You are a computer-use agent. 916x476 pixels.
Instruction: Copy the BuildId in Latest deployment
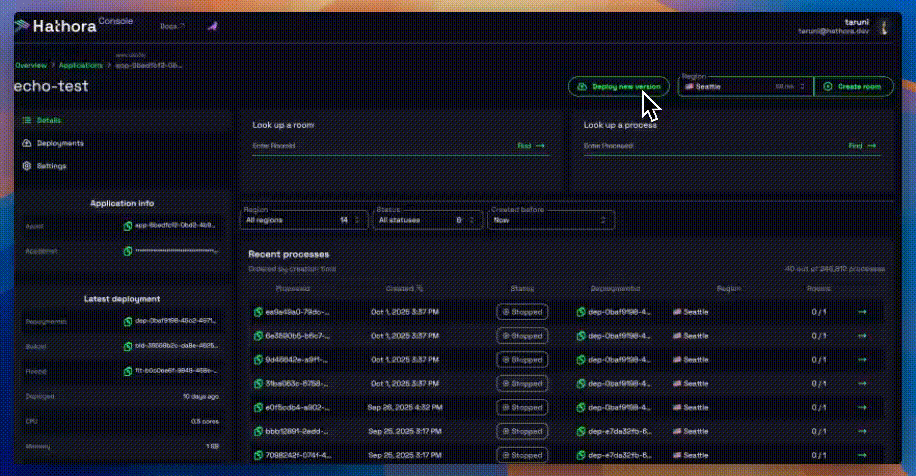[x=128, y=346]
